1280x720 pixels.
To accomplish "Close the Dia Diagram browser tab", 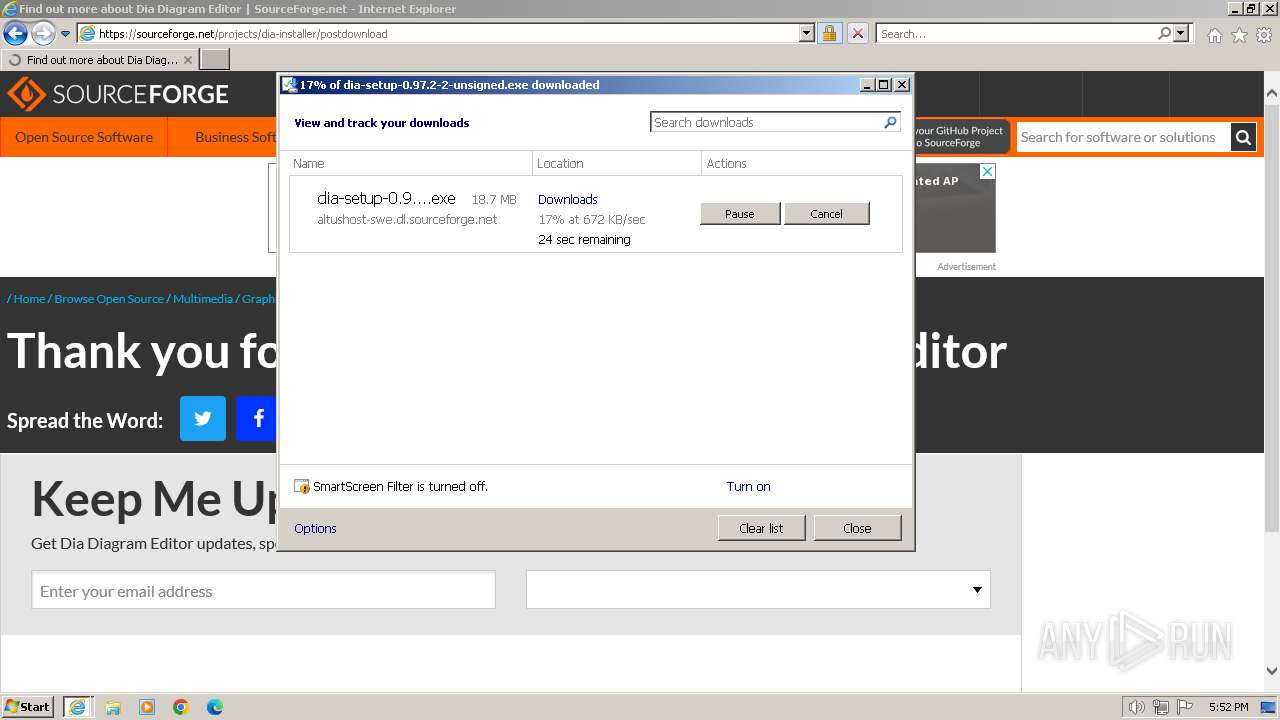I will coord(188,60).
